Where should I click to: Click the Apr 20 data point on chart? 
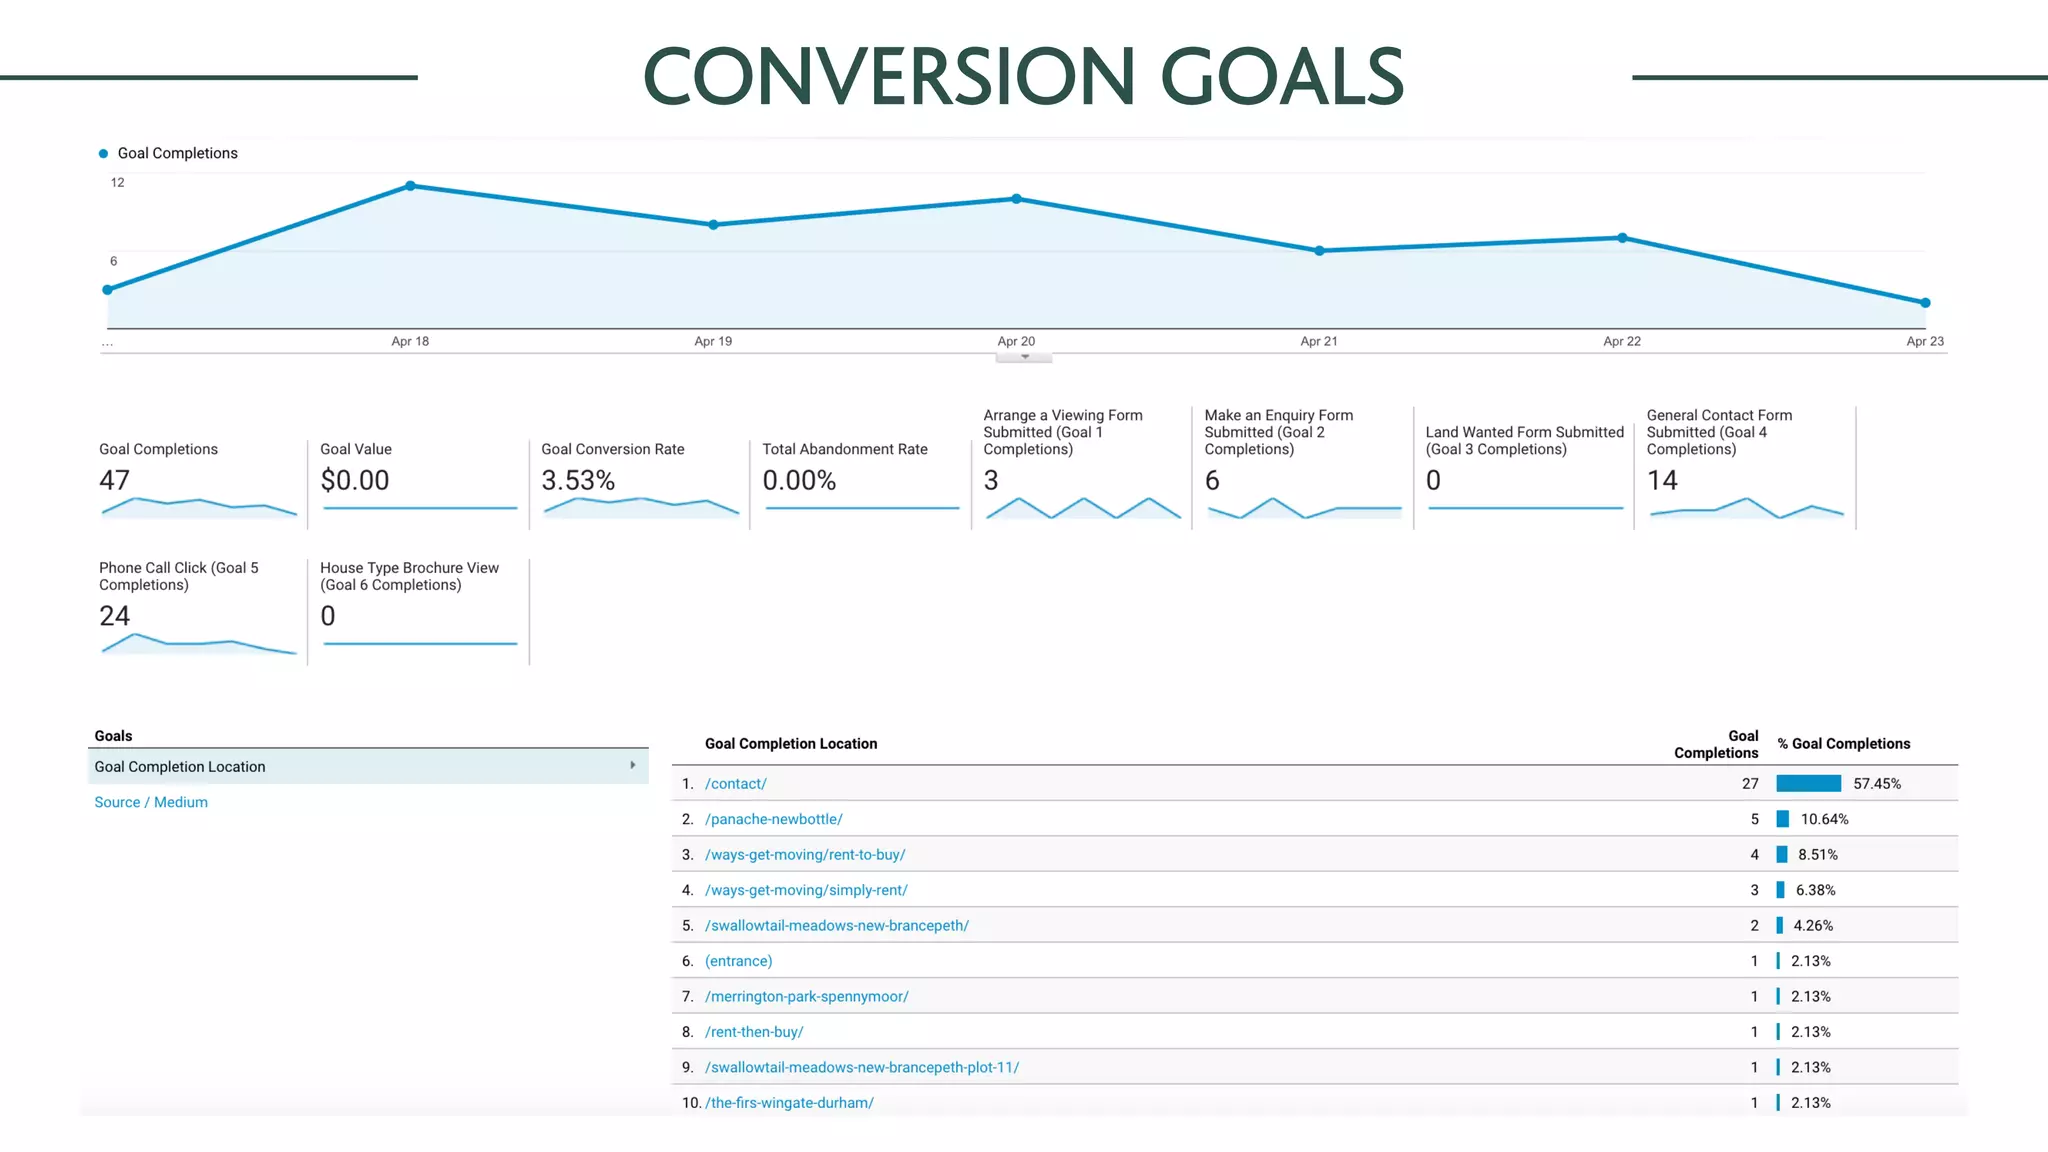pos(1016,199)
